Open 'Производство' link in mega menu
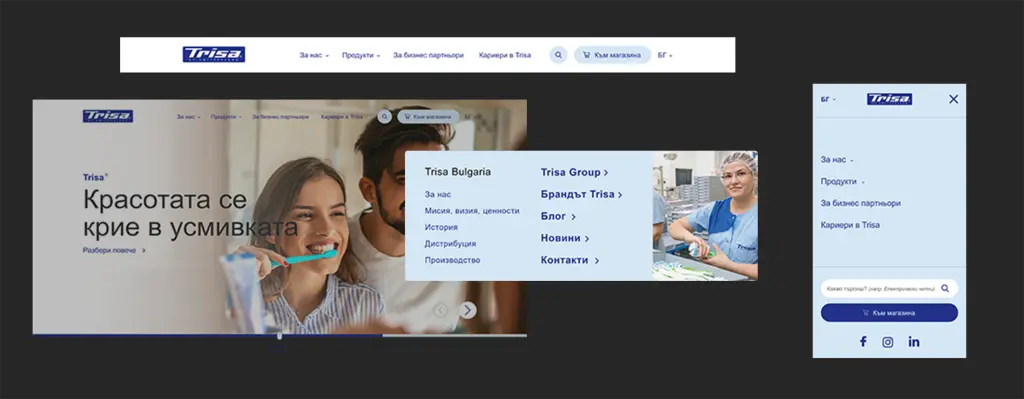This screenshot has width=1024, height=399. (452, 260)
